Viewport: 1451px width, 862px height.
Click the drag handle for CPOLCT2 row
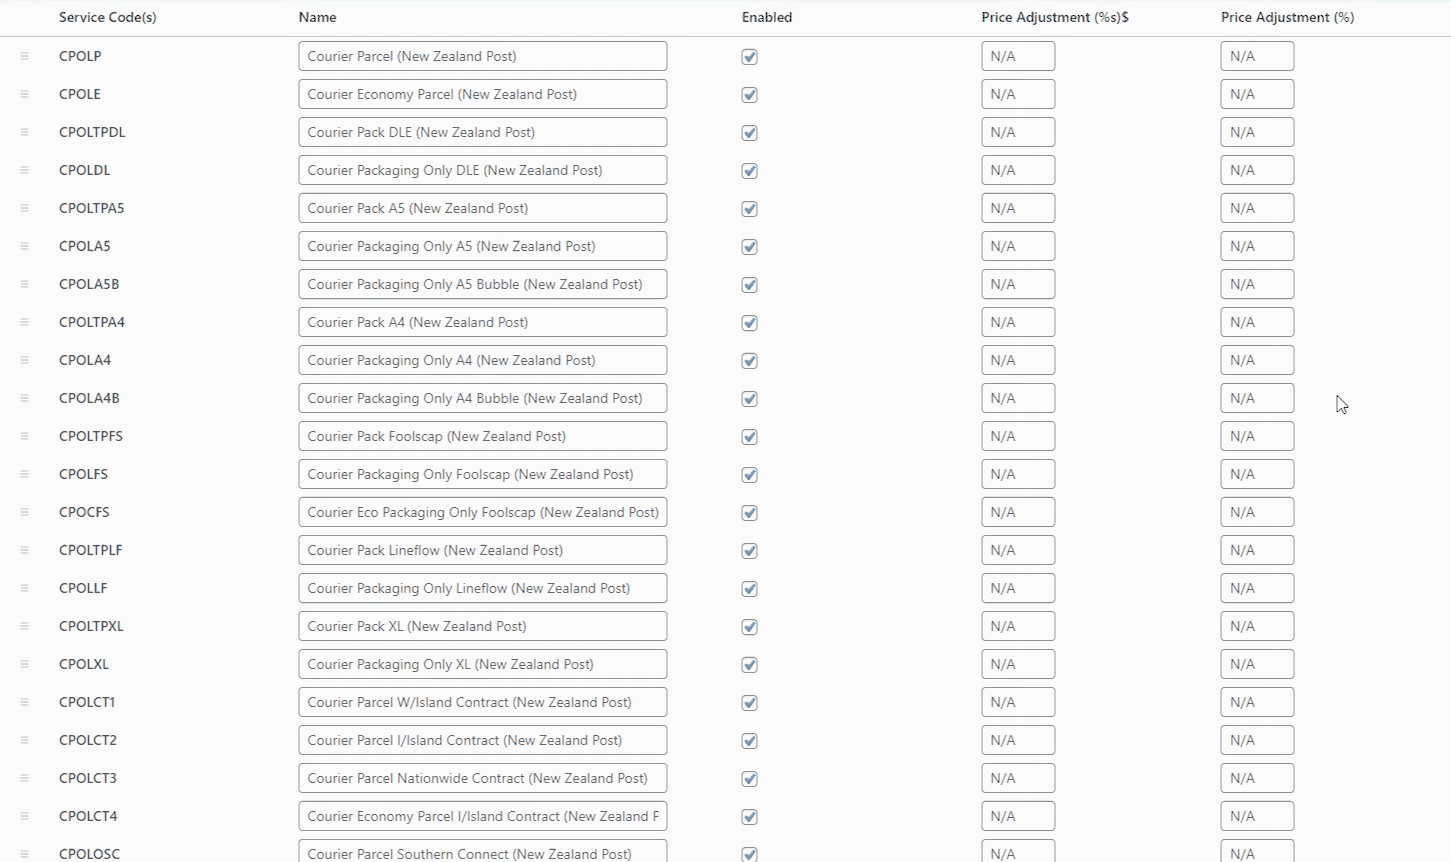[x=24, y=740]
